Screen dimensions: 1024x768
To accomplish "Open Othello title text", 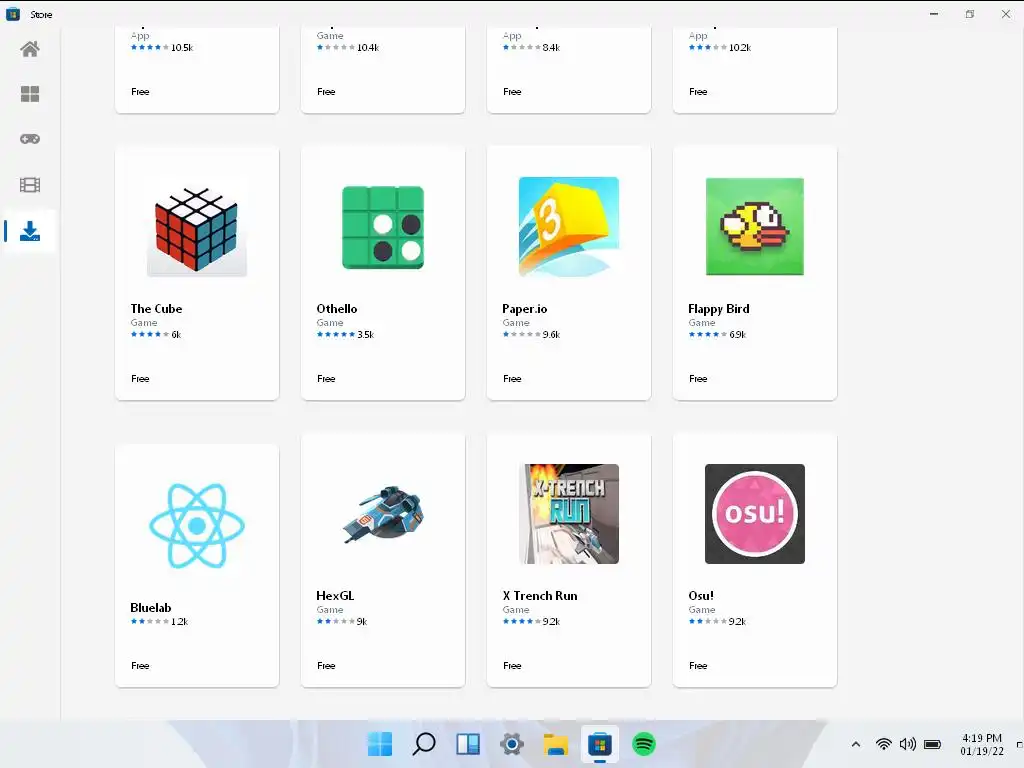I will coord(337,309).
